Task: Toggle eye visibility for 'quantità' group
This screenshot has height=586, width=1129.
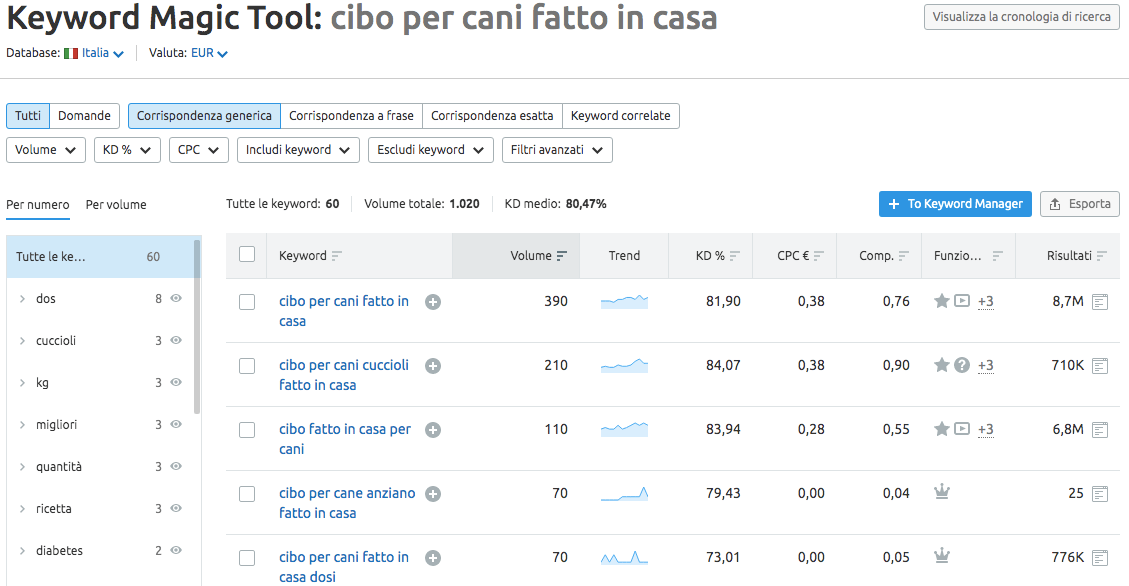Action: coord(176,466)
